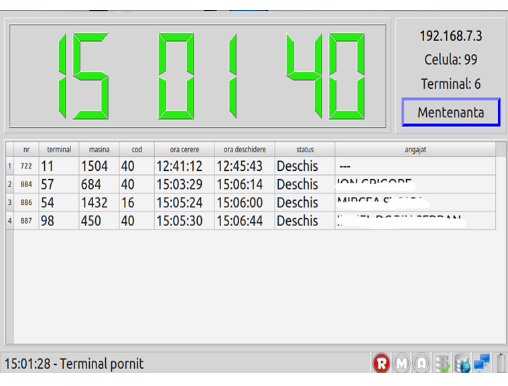Click the database icon with green checkmark
The width and height of the screenshot is (508, 386).
pos(442,363)
